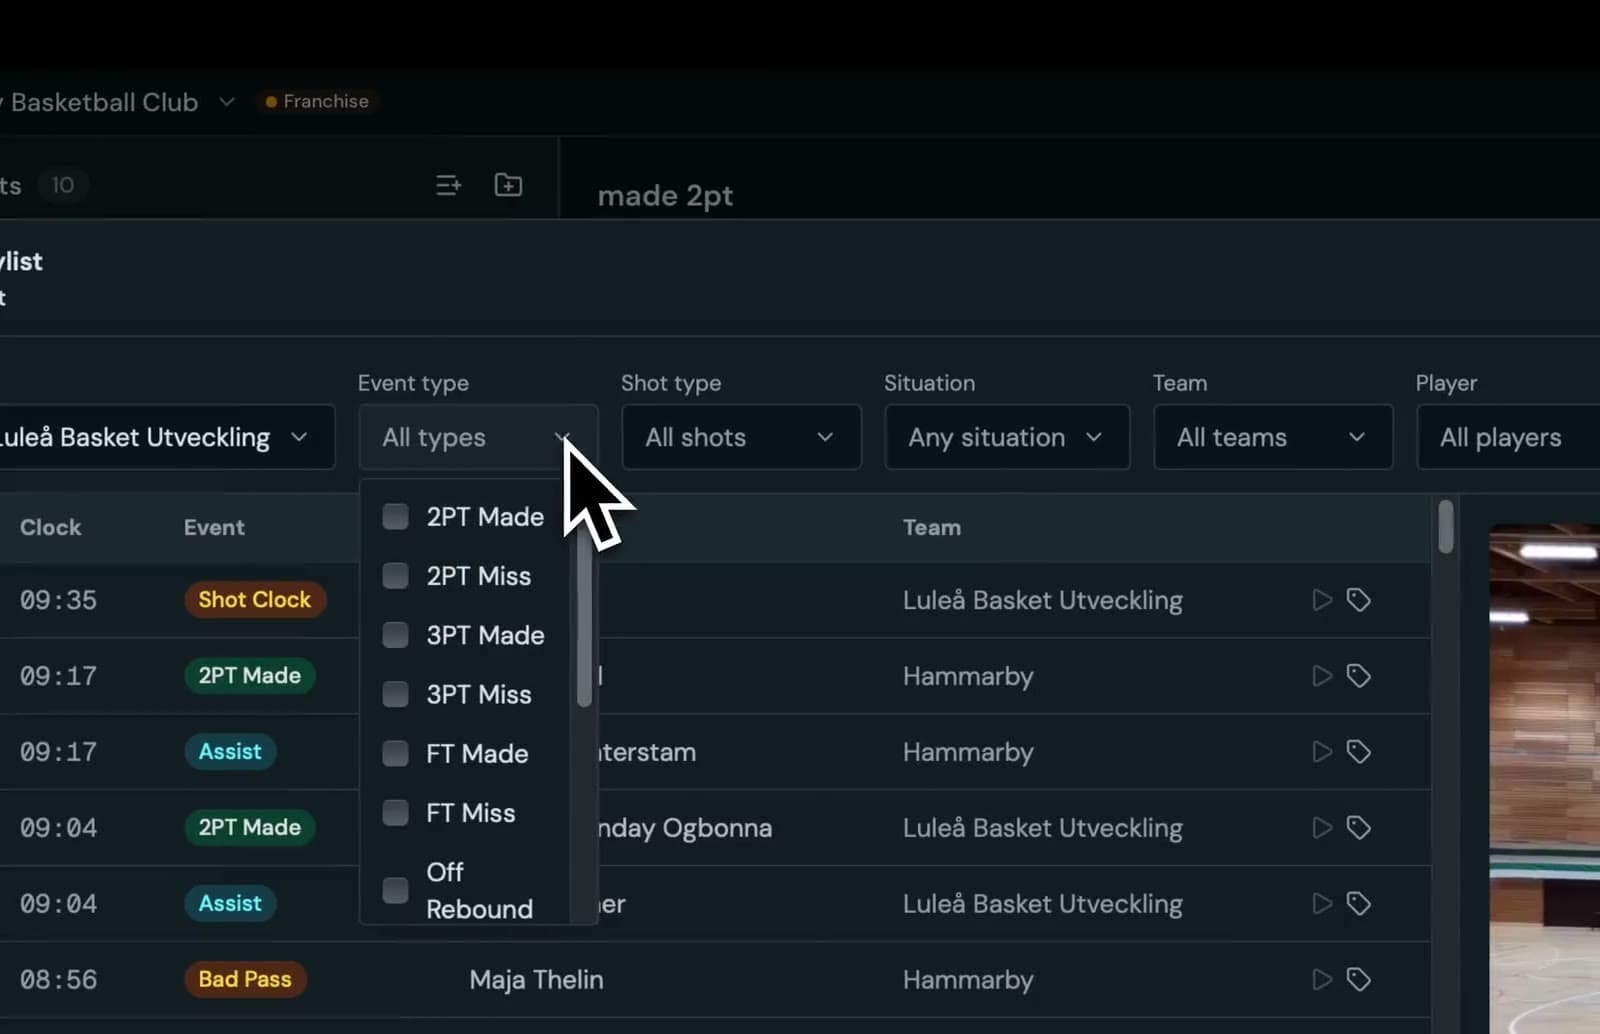The image size is (1600, 1034).
Task: Click Hammarby in the 08:56 row
Action: [x=968, y=980]
